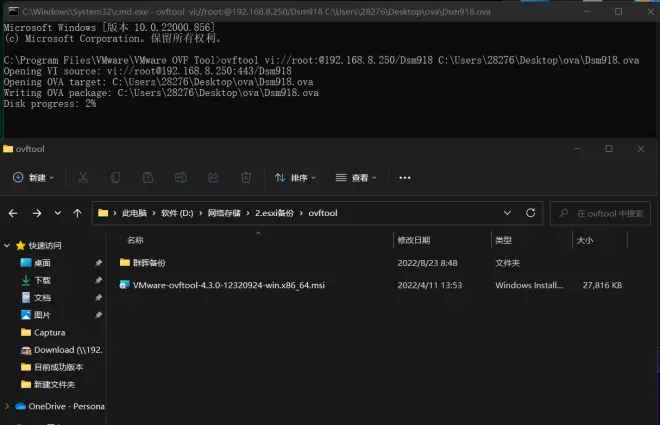Open 桌面 (Desktop) in quick access
The image size is (660, 425).
42,263
